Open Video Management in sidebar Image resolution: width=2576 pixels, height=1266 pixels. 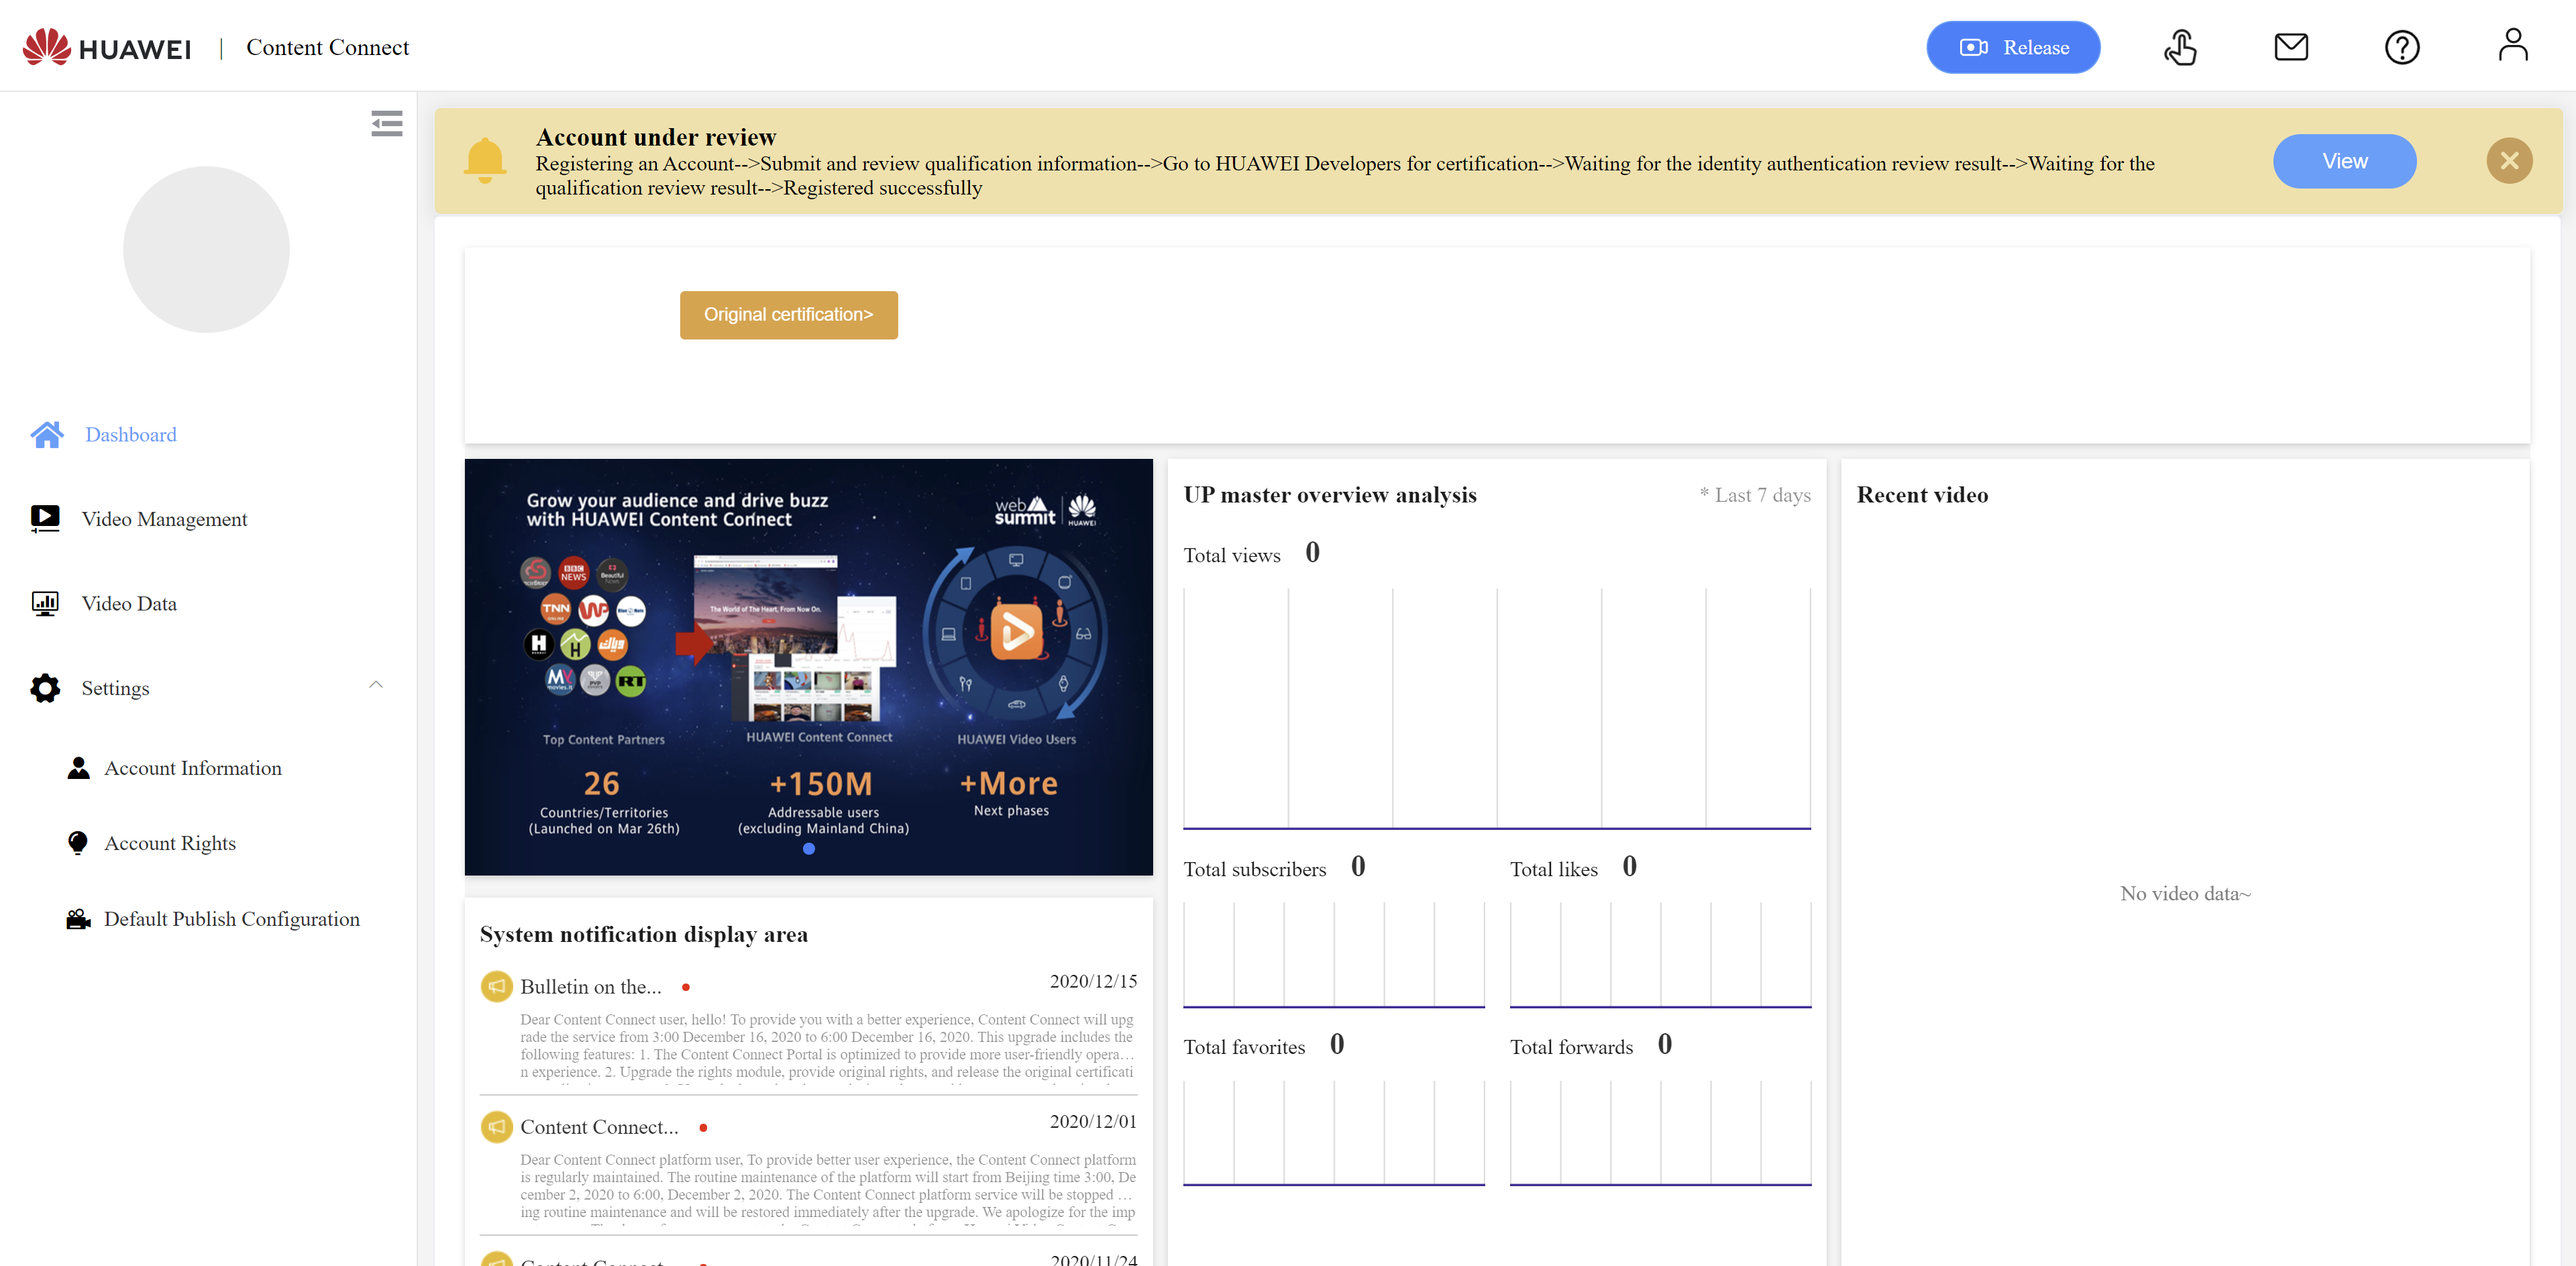pos(164,519)
